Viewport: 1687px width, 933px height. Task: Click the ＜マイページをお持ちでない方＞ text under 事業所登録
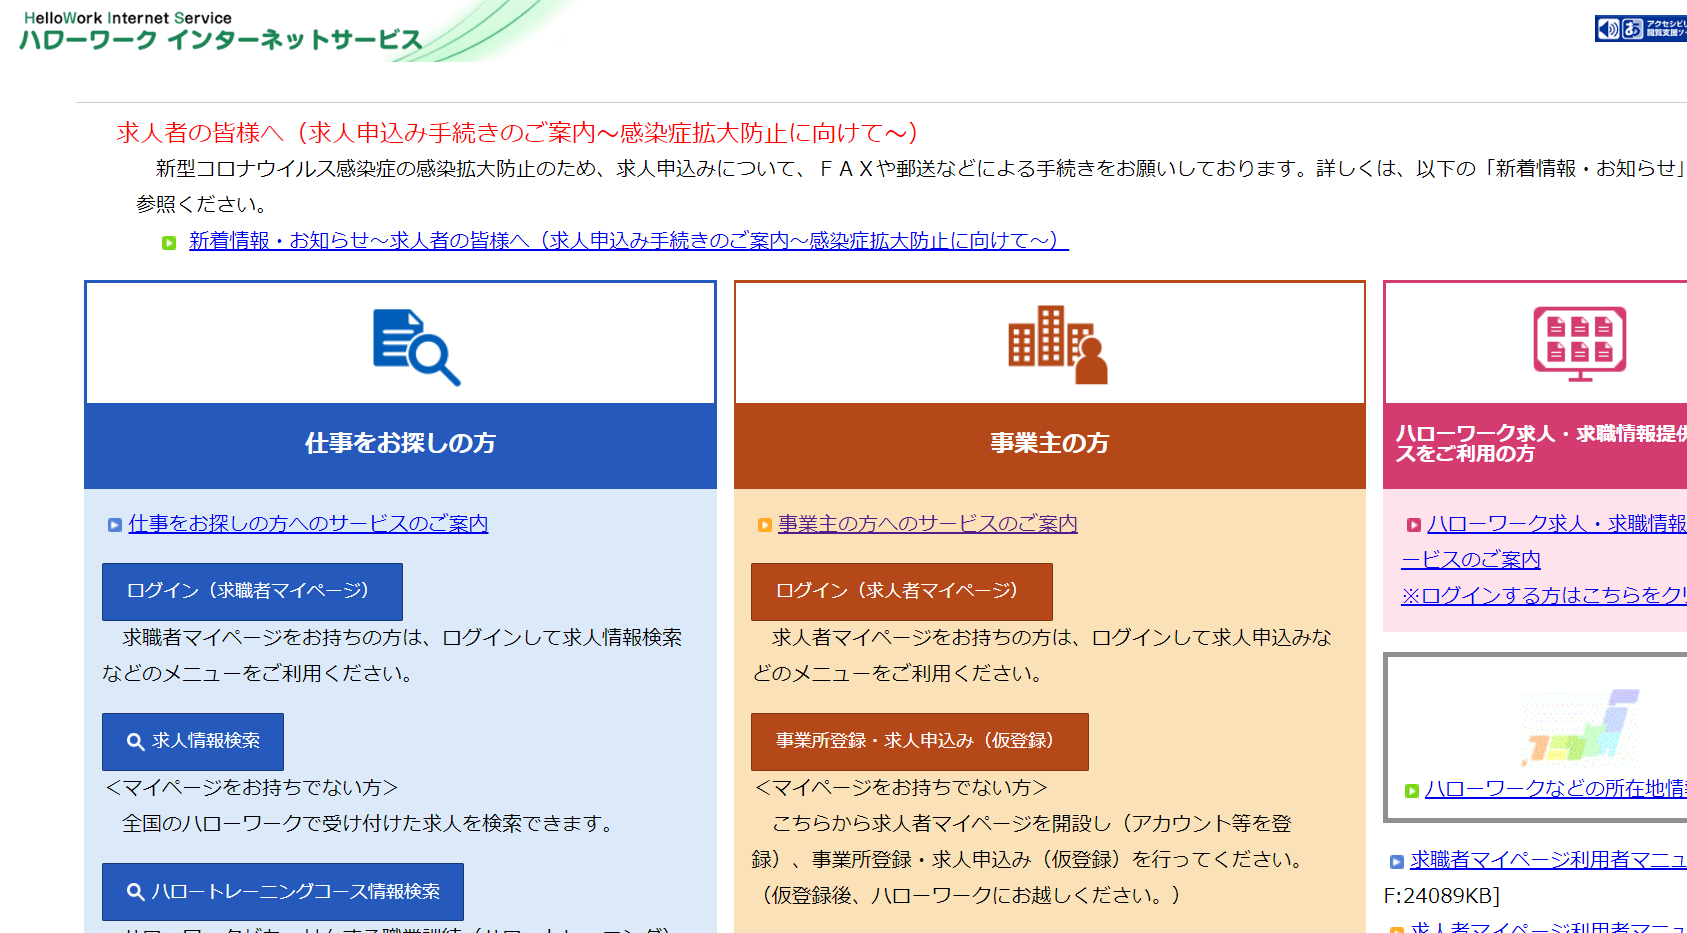click(901, 788)
